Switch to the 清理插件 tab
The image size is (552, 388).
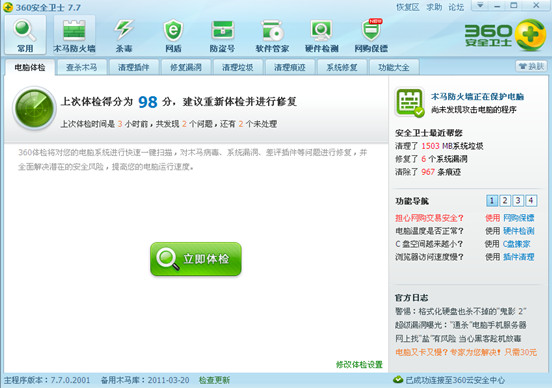134,67
